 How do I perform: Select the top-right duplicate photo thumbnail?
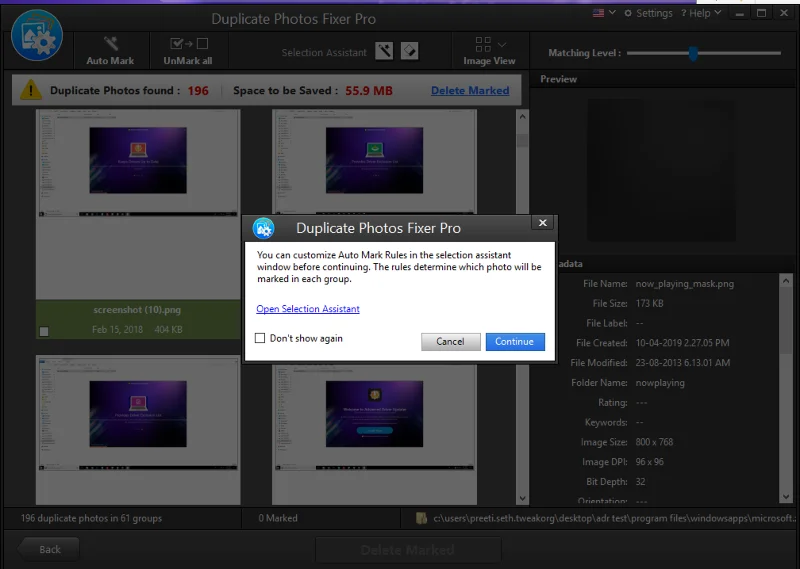pyautogui.click(x=374, y=161)
